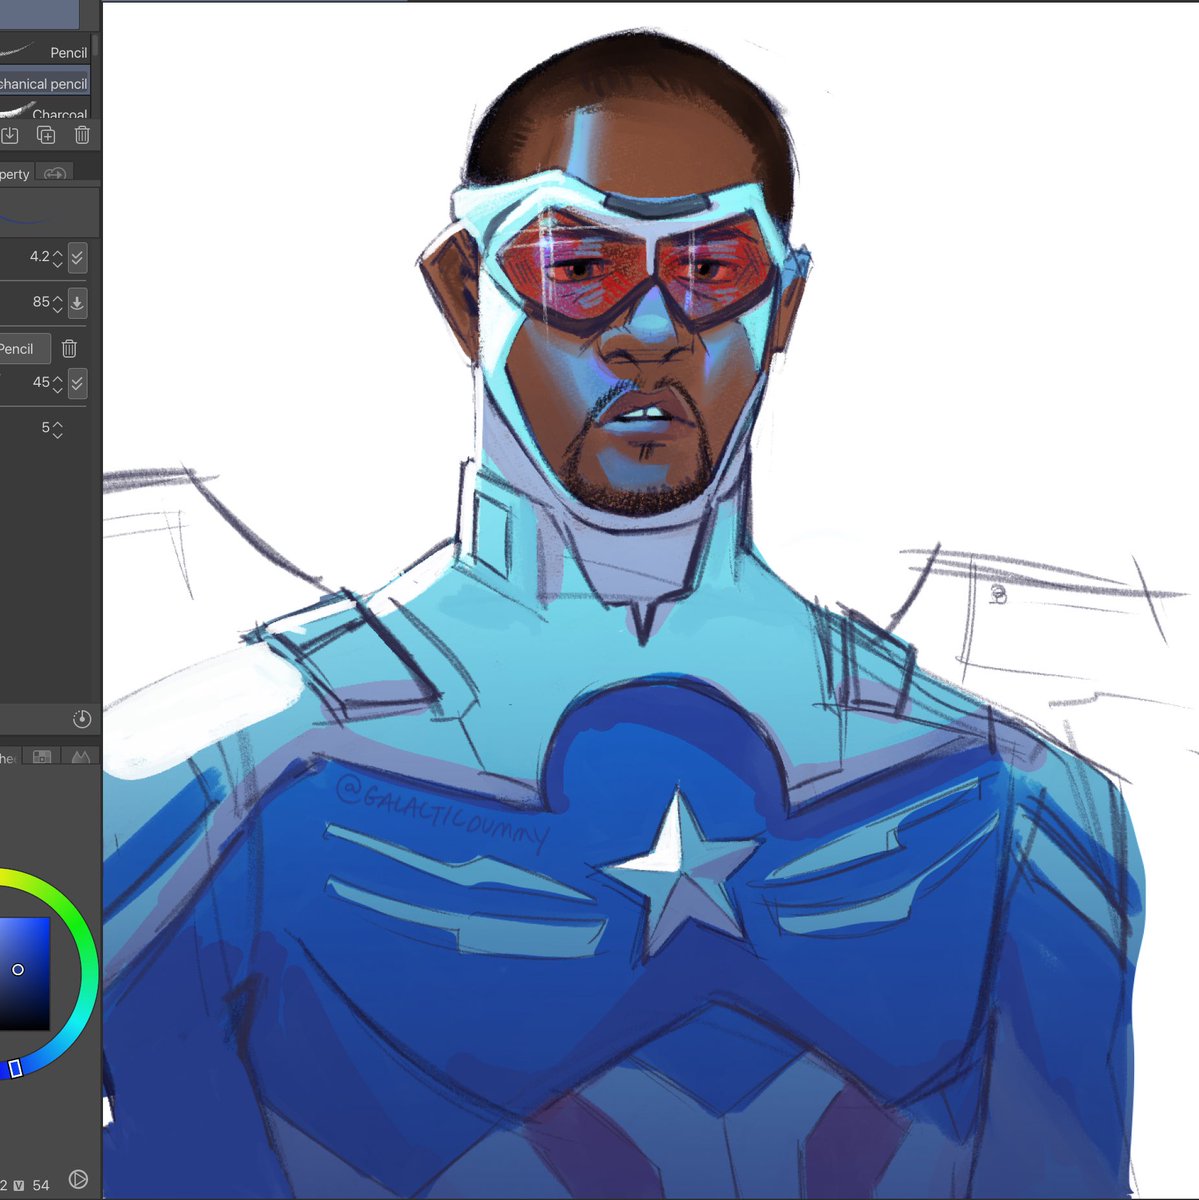Select the Pencil brush at top
The height and width of the screenshot is (1200, 1199).
pyautogui.click(x=65, y=52)
